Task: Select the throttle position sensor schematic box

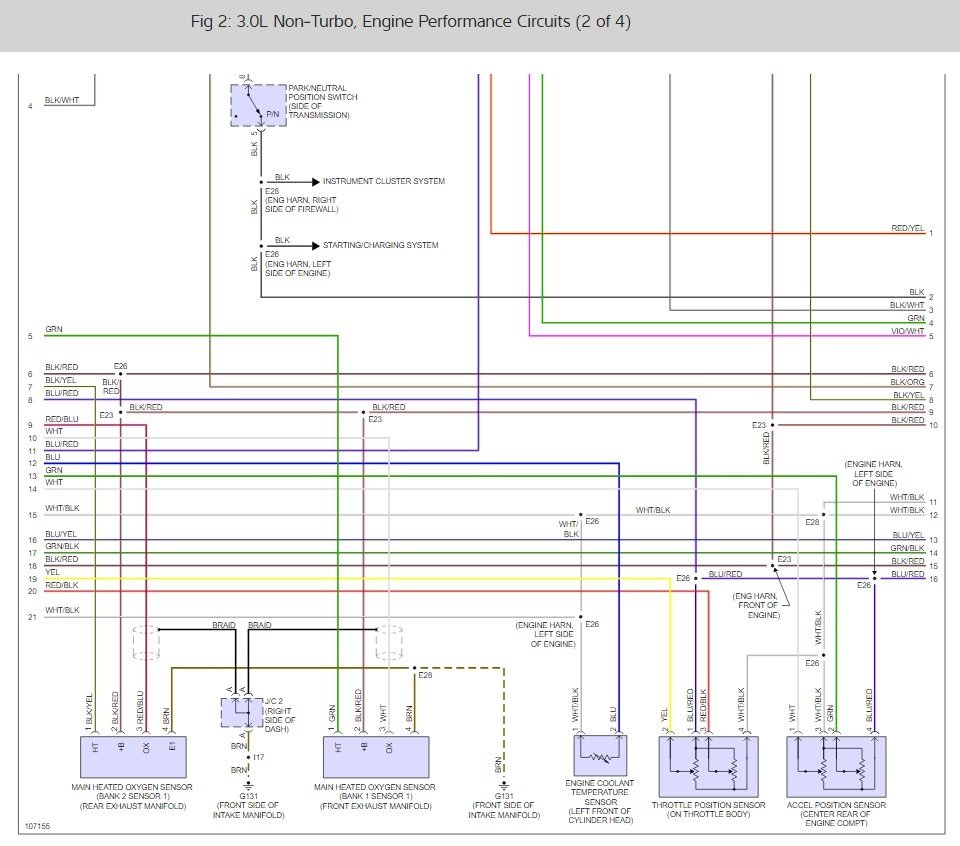Action: click(x=708, y=766)
